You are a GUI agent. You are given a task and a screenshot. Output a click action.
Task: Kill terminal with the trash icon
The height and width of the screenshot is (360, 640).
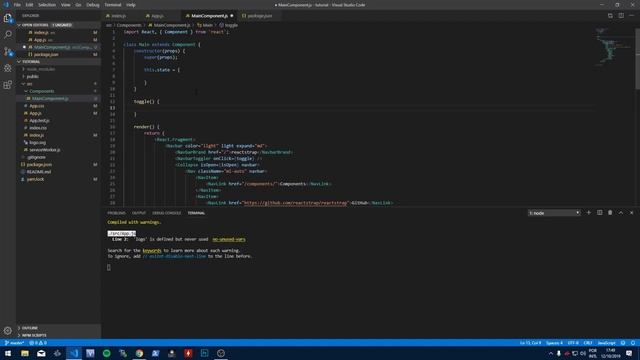(x=610, y=213)
